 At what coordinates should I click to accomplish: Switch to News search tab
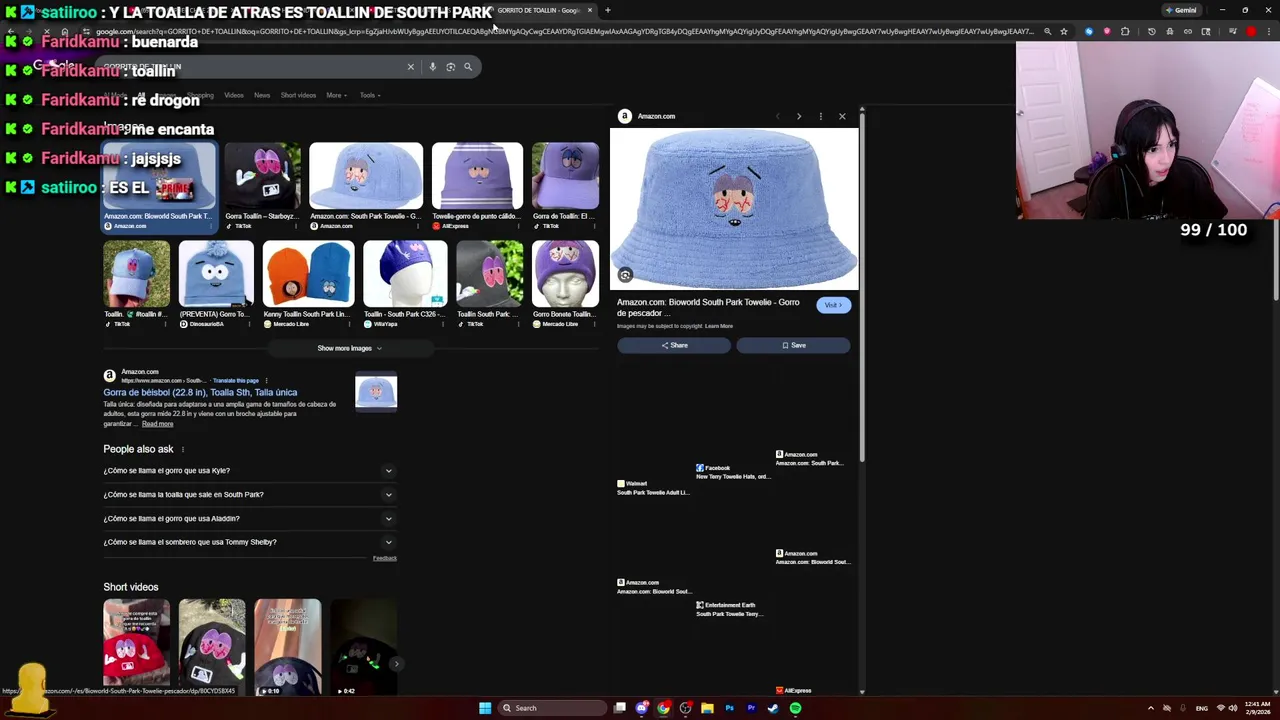point(262,95)
